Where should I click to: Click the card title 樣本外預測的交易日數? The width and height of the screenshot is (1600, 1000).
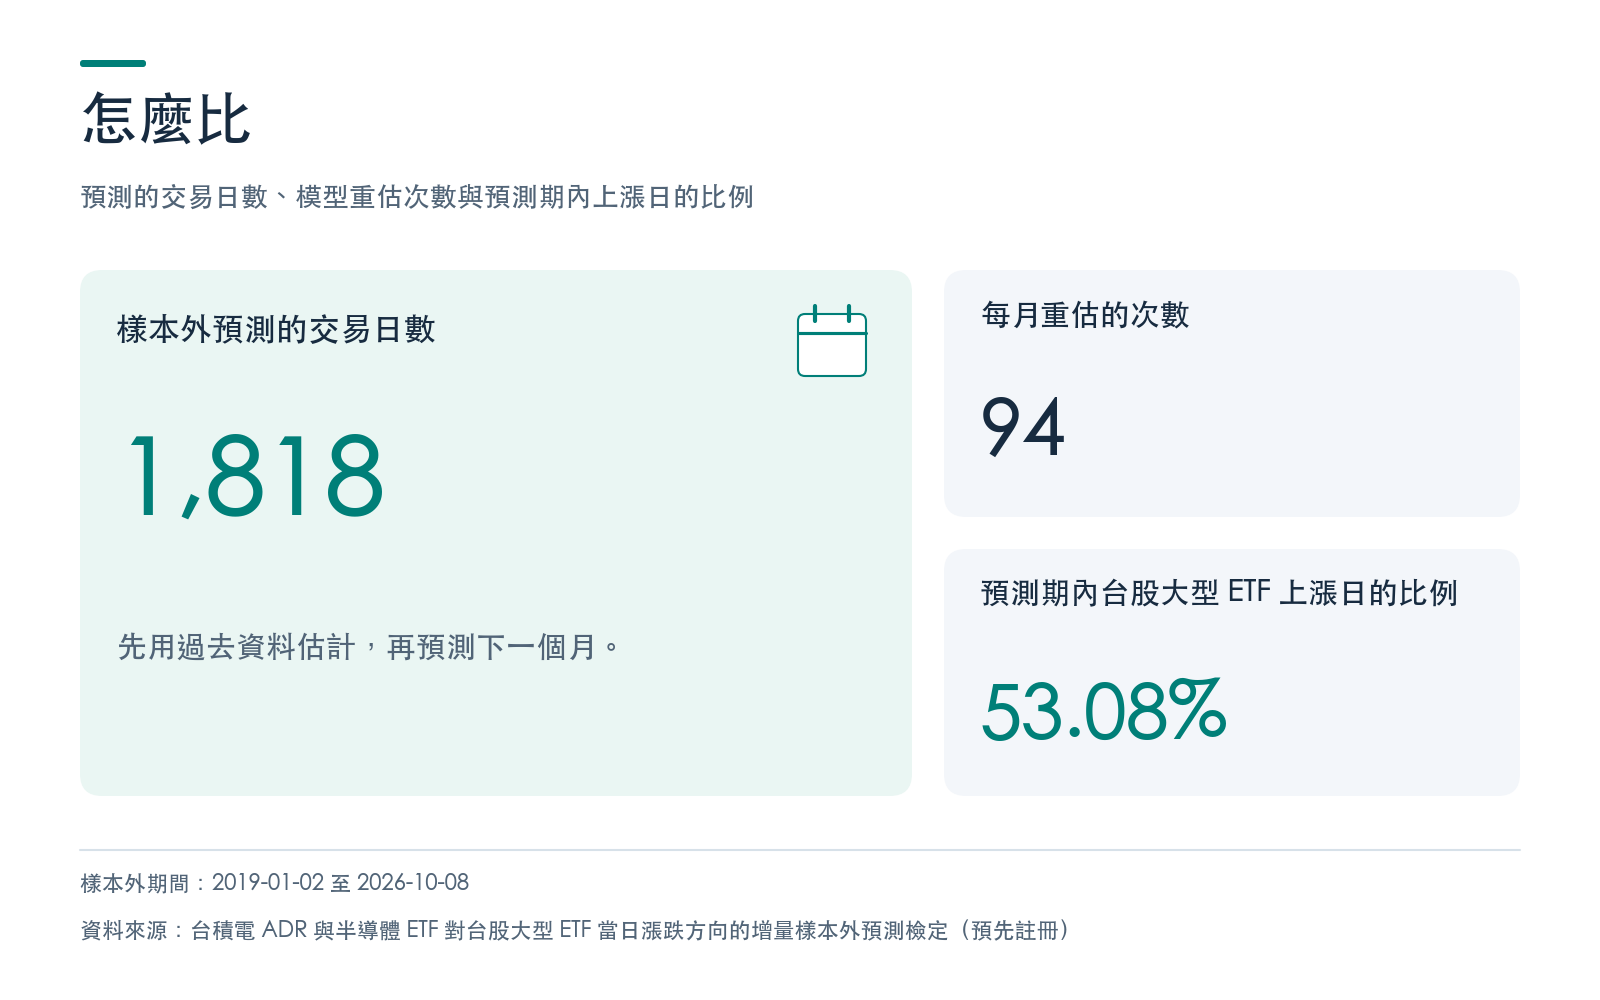pos(276,329)
